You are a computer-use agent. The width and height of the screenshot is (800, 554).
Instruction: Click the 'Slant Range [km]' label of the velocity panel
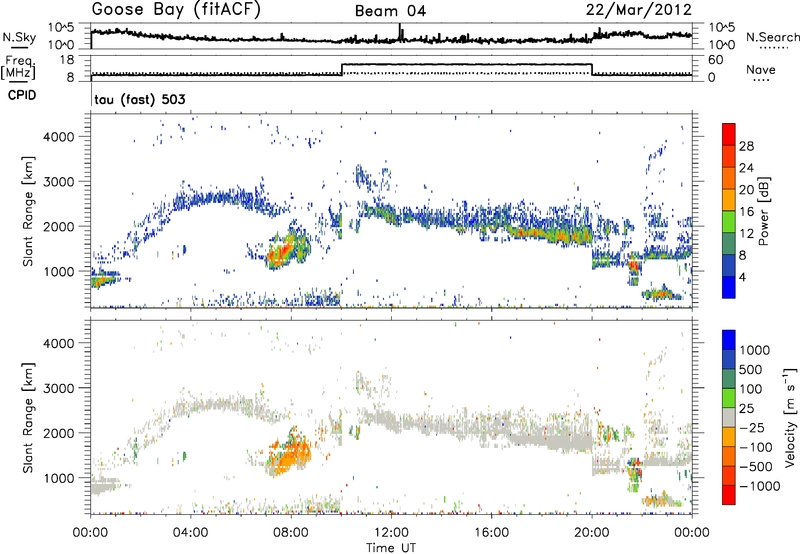[28, 418]
